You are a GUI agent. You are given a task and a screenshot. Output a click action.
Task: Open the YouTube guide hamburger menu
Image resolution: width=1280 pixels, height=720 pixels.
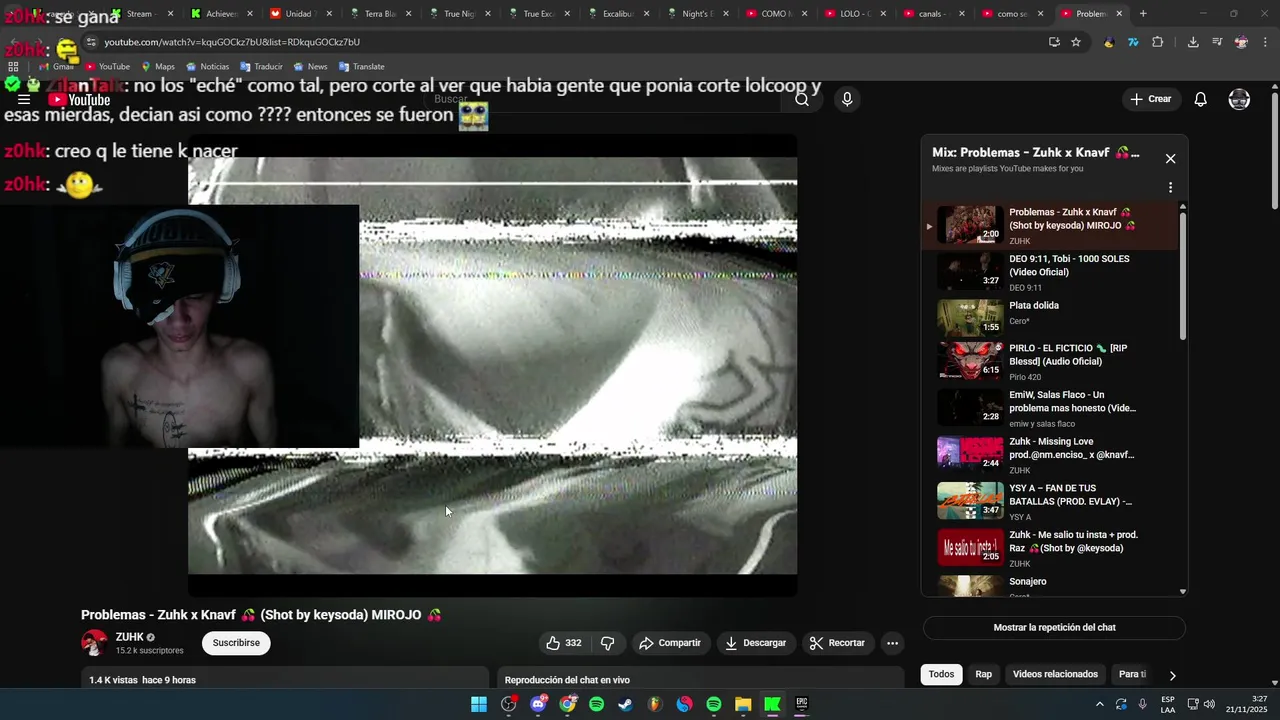(x=24, y=100)
